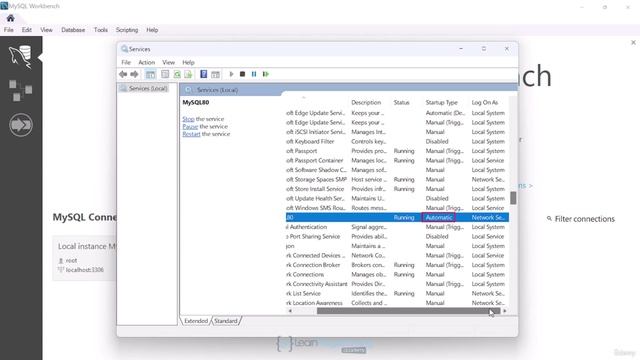Select the iSCSI Initiator service row

pos(397,132)
